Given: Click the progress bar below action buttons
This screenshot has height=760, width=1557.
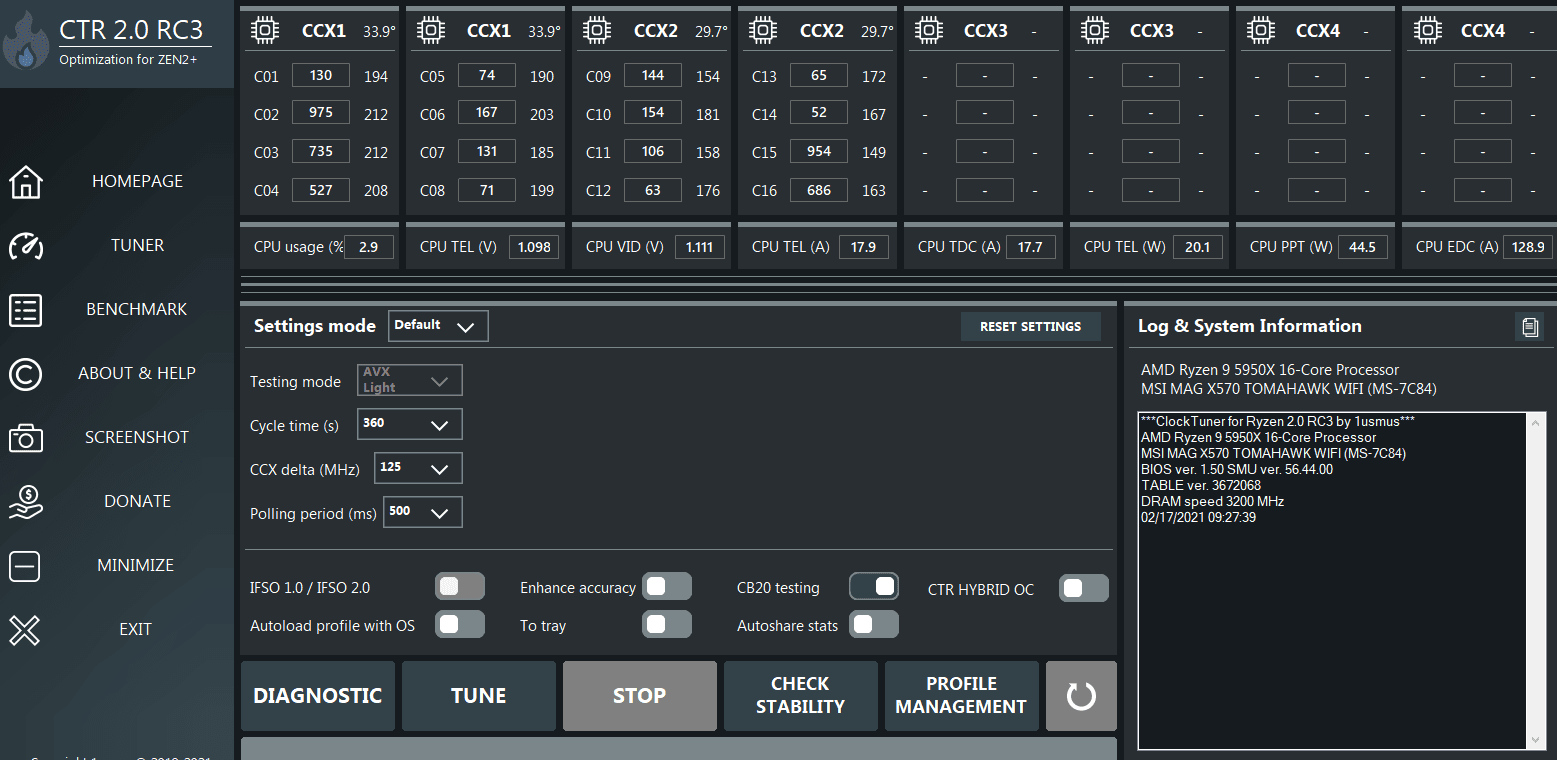Looking at the screenshot, I should coord(679,749).
